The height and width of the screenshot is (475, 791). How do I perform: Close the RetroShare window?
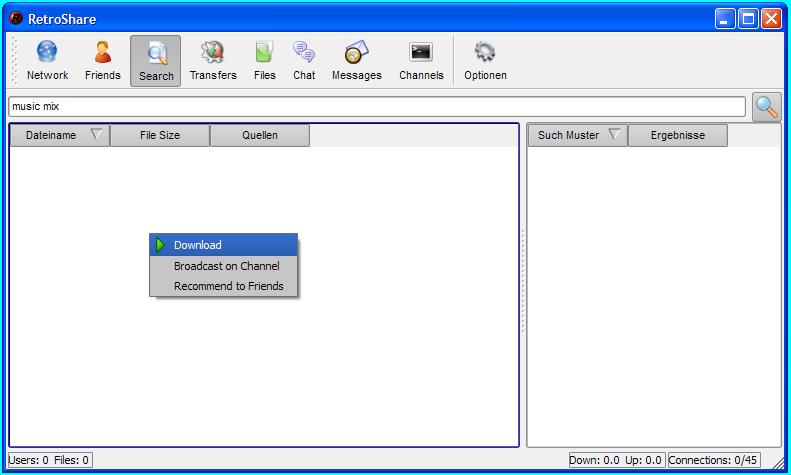771,19
